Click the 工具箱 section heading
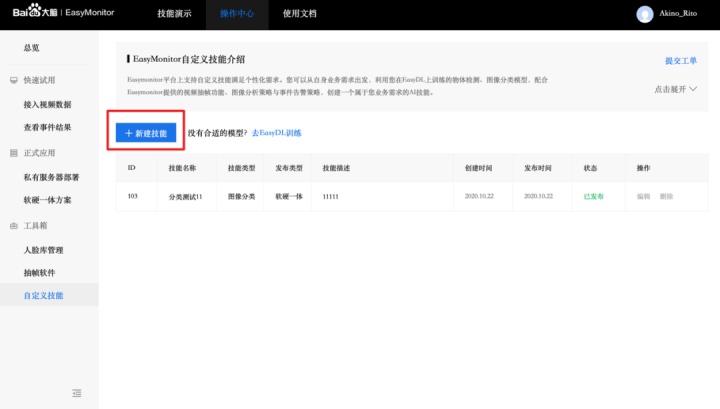 click(x=35, y=226)
